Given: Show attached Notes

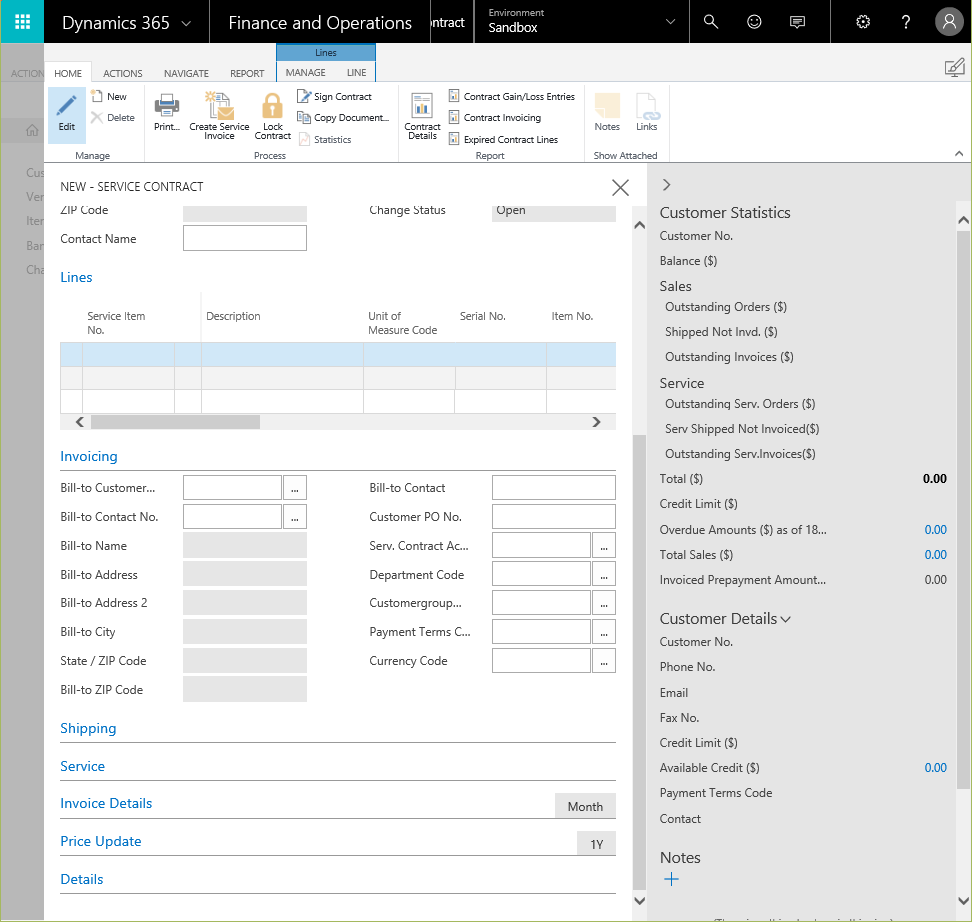Looking at the screenshot, I should click(x=607, y=112).
